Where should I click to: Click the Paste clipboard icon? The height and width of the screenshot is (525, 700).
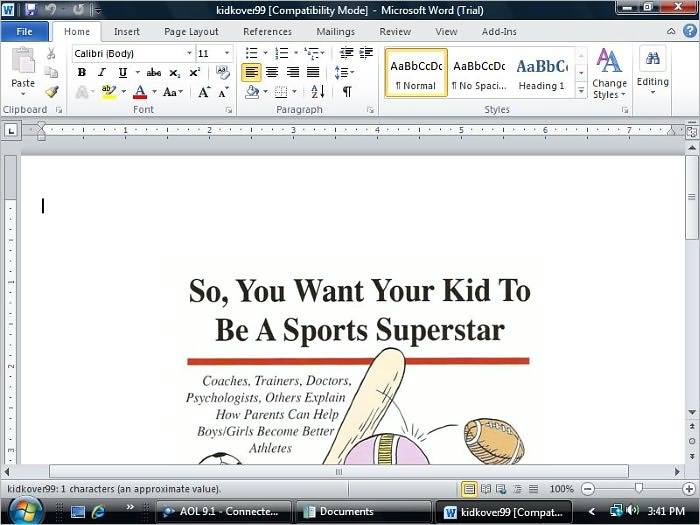coord(23,60)
